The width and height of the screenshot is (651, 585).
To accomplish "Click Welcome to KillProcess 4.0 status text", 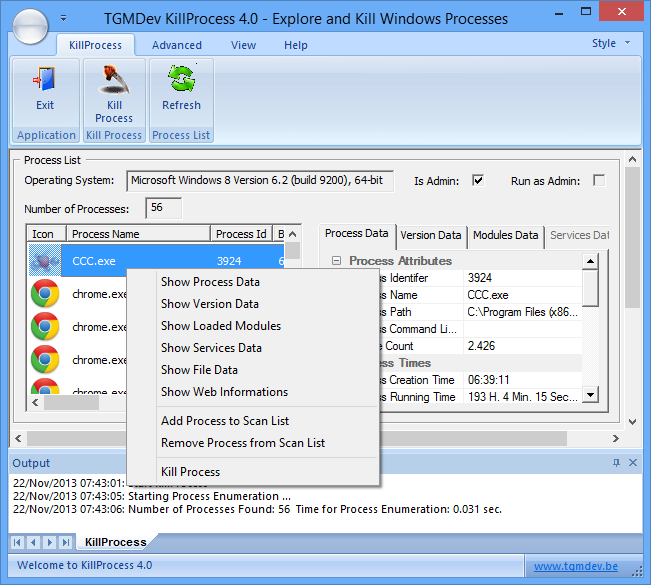I will coord(85,565).
